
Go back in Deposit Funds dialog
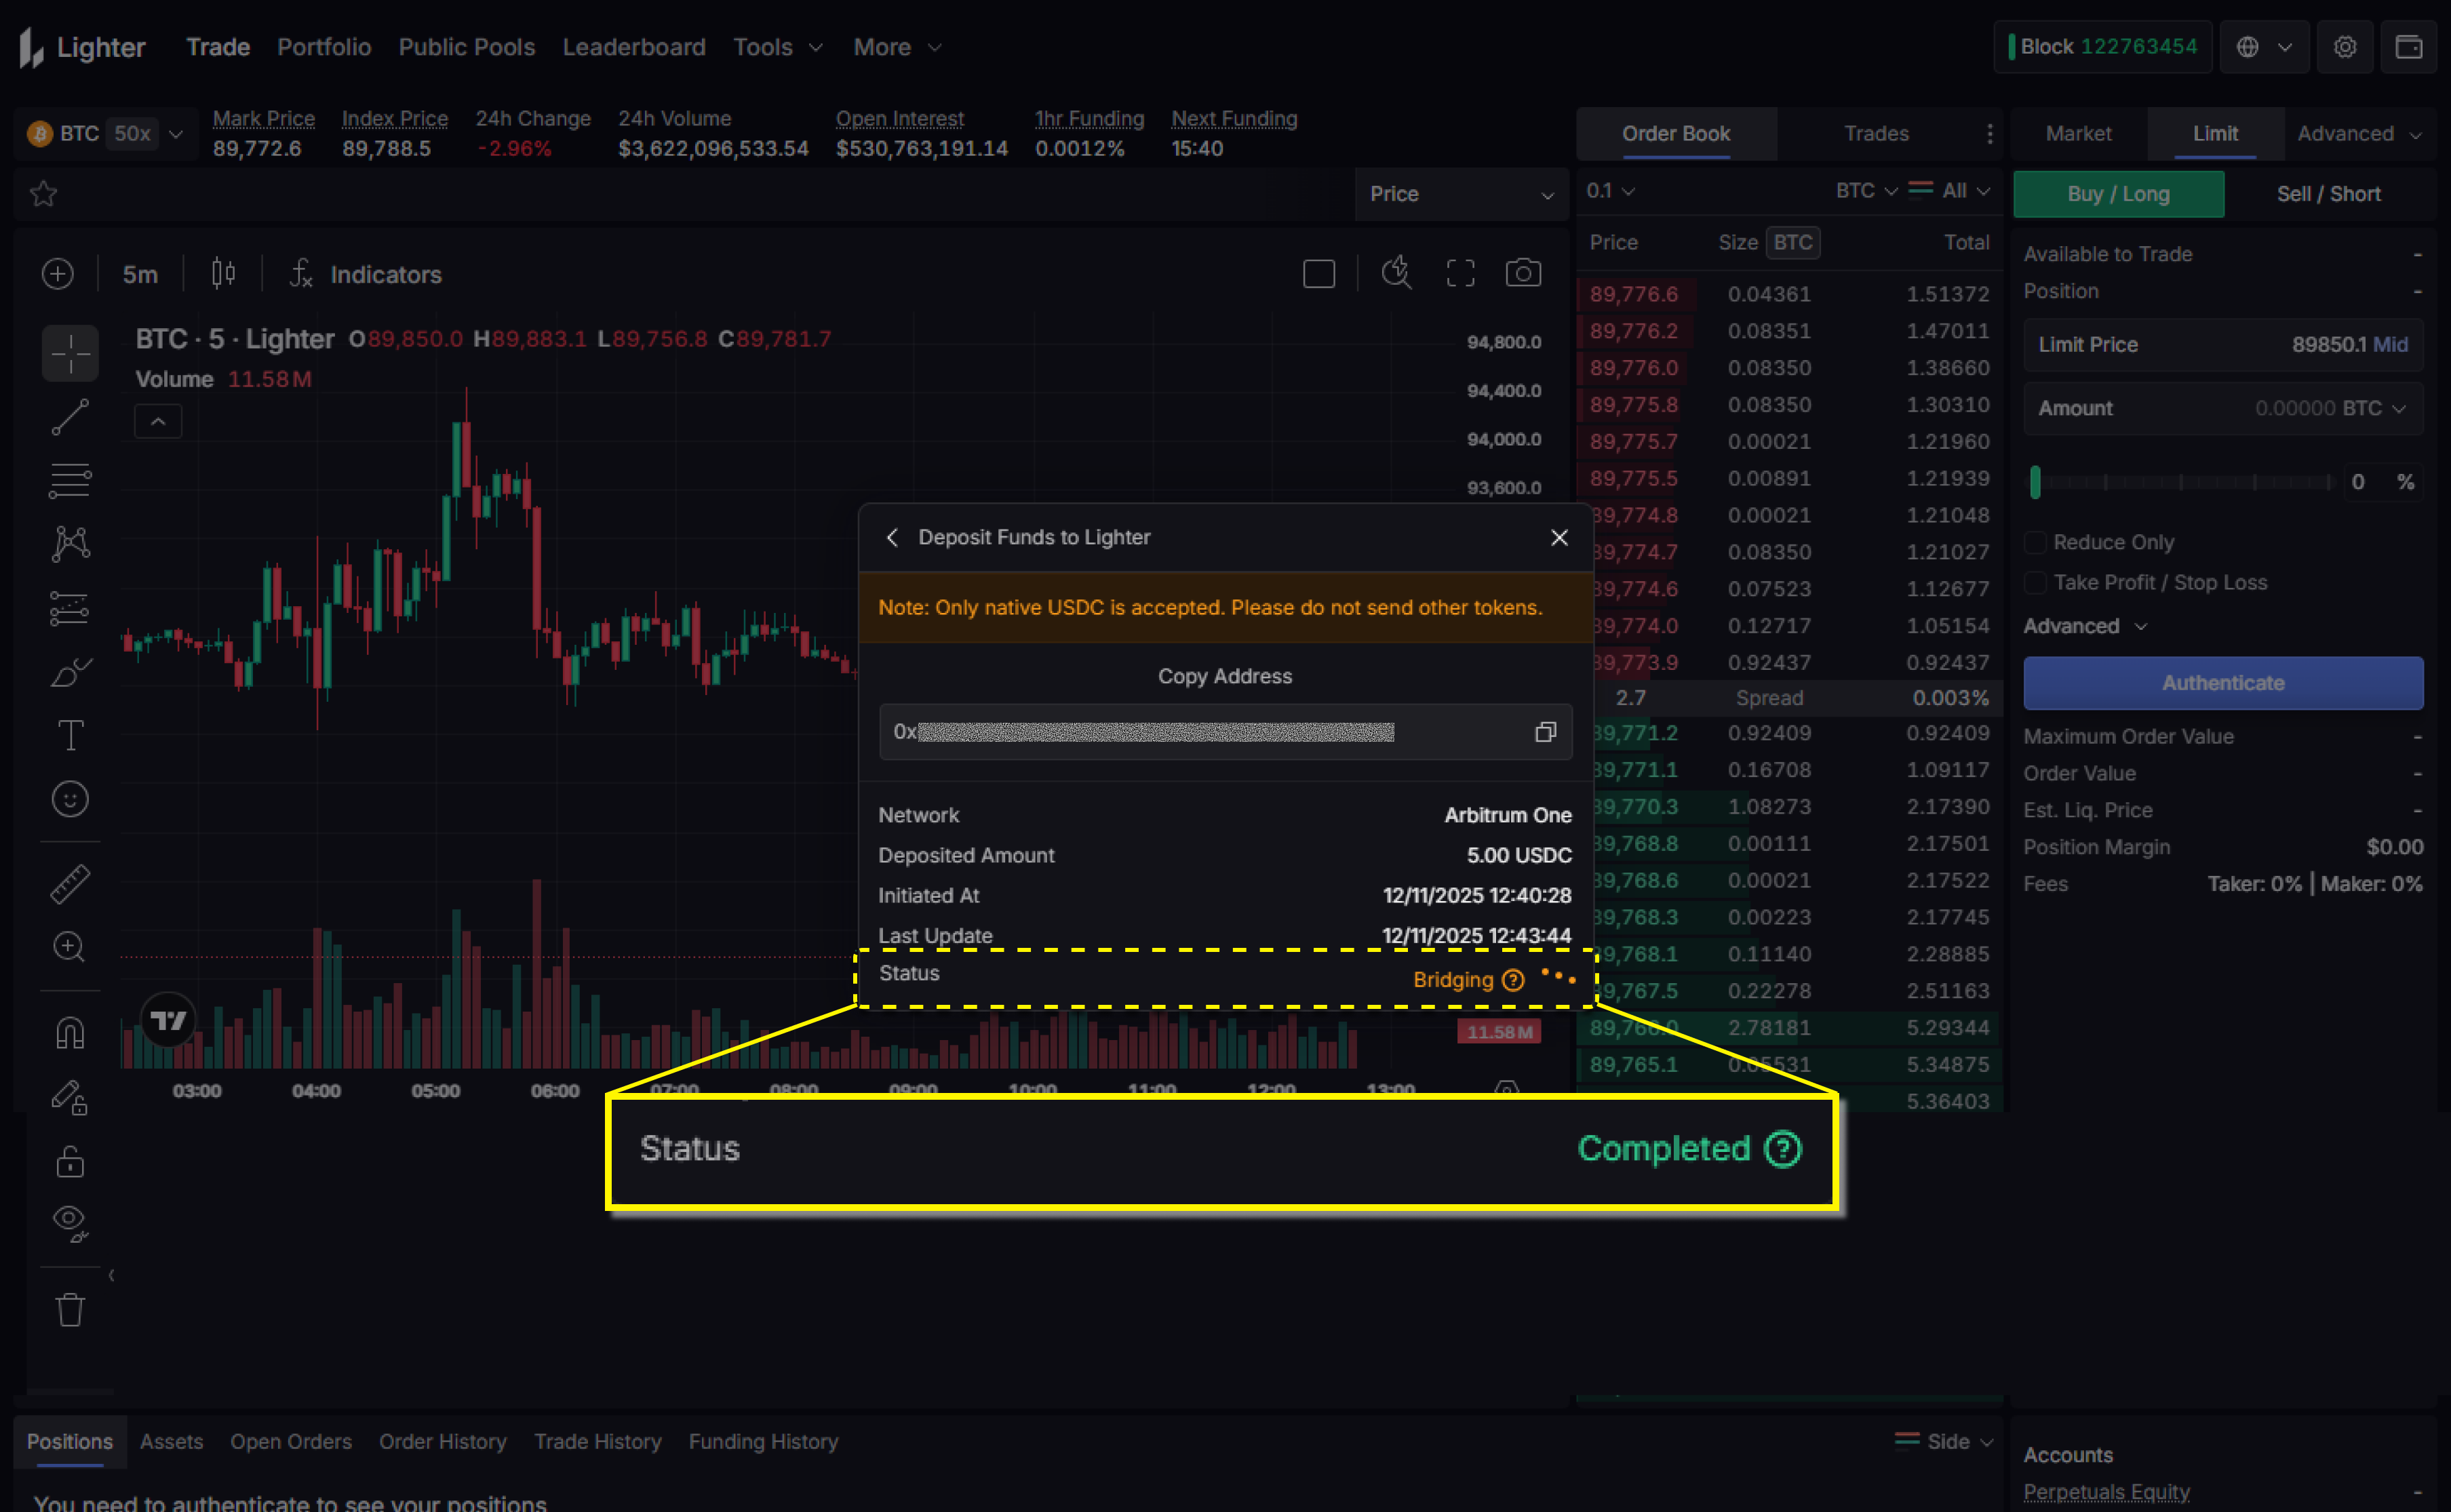[892, 537]
